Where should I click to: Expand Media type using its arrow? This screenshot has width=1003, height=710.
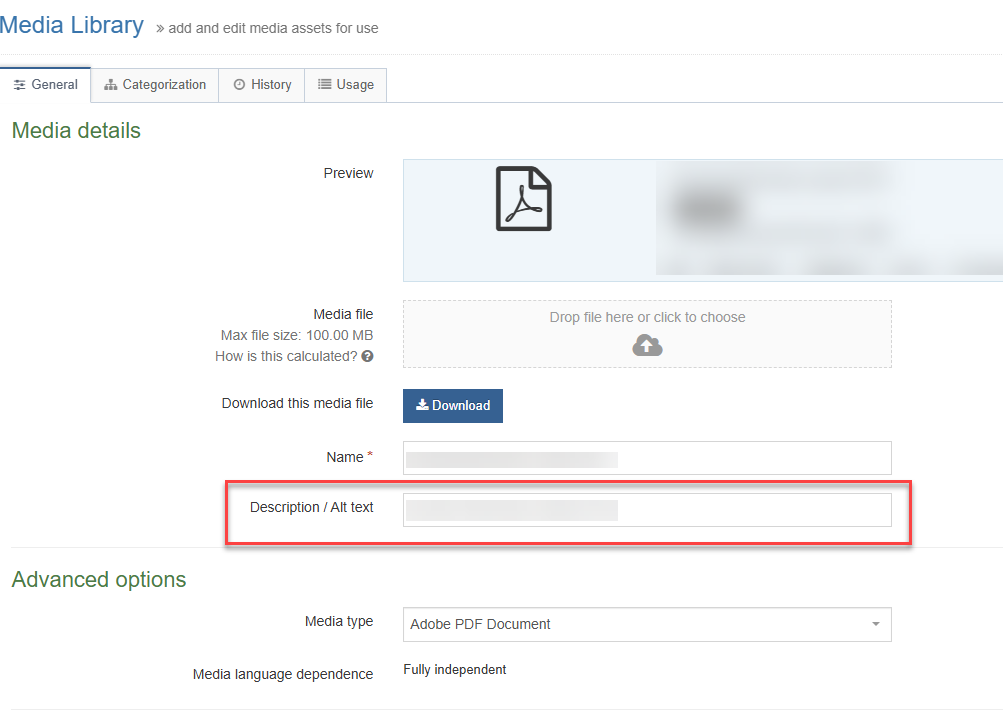[875, 624]
